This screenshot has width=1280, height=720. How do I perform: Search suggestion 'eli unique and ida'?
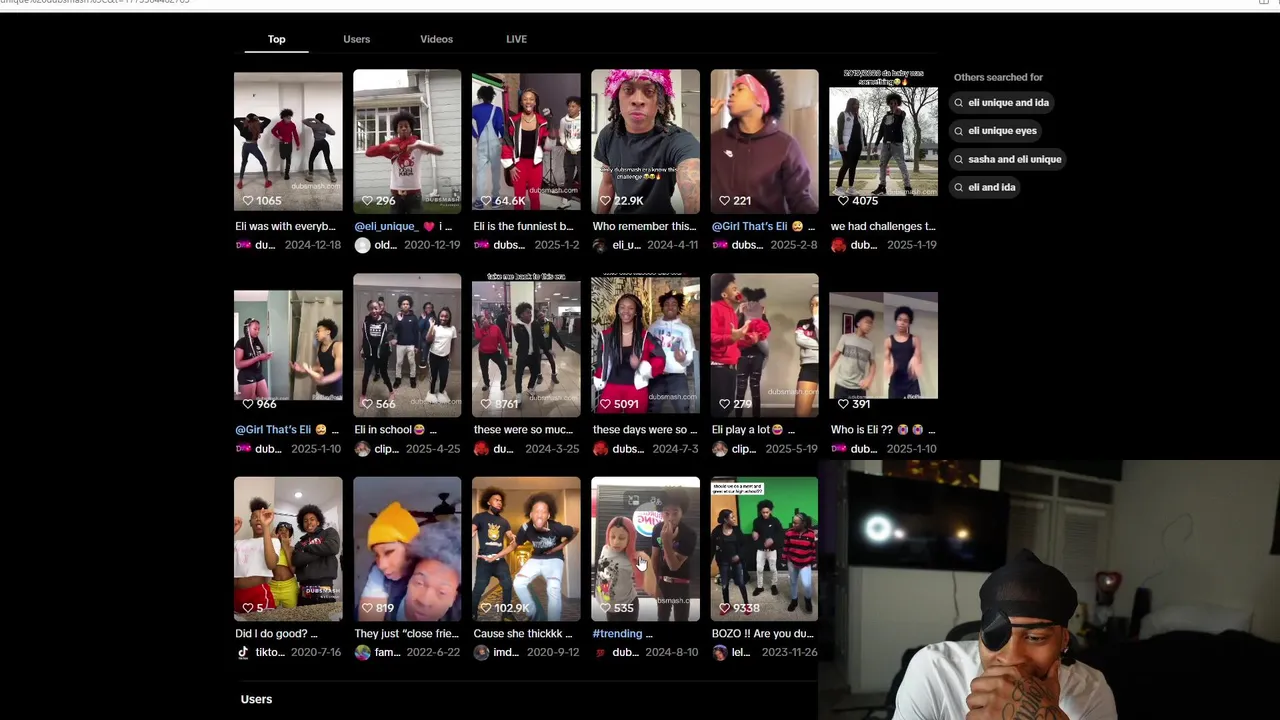point(1002,102)
